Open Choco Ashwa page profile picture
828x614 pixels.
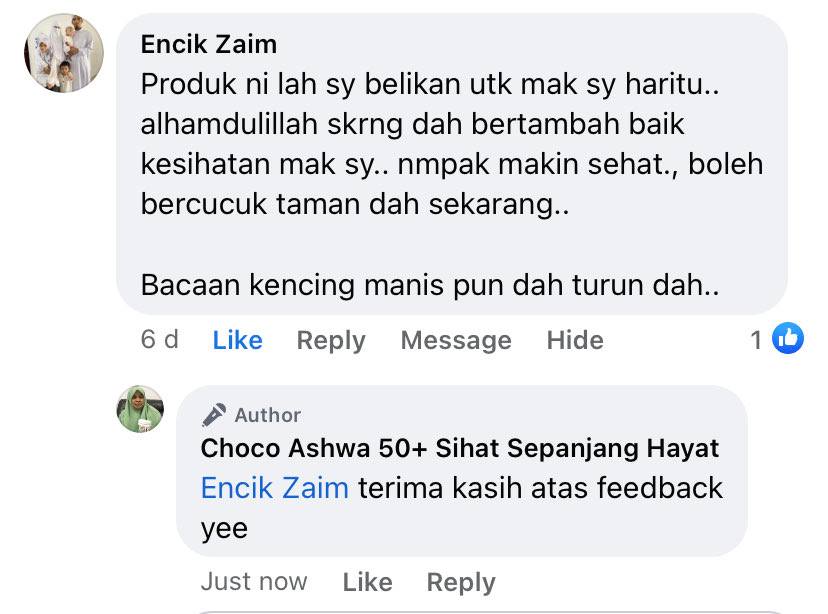(140, 409)
